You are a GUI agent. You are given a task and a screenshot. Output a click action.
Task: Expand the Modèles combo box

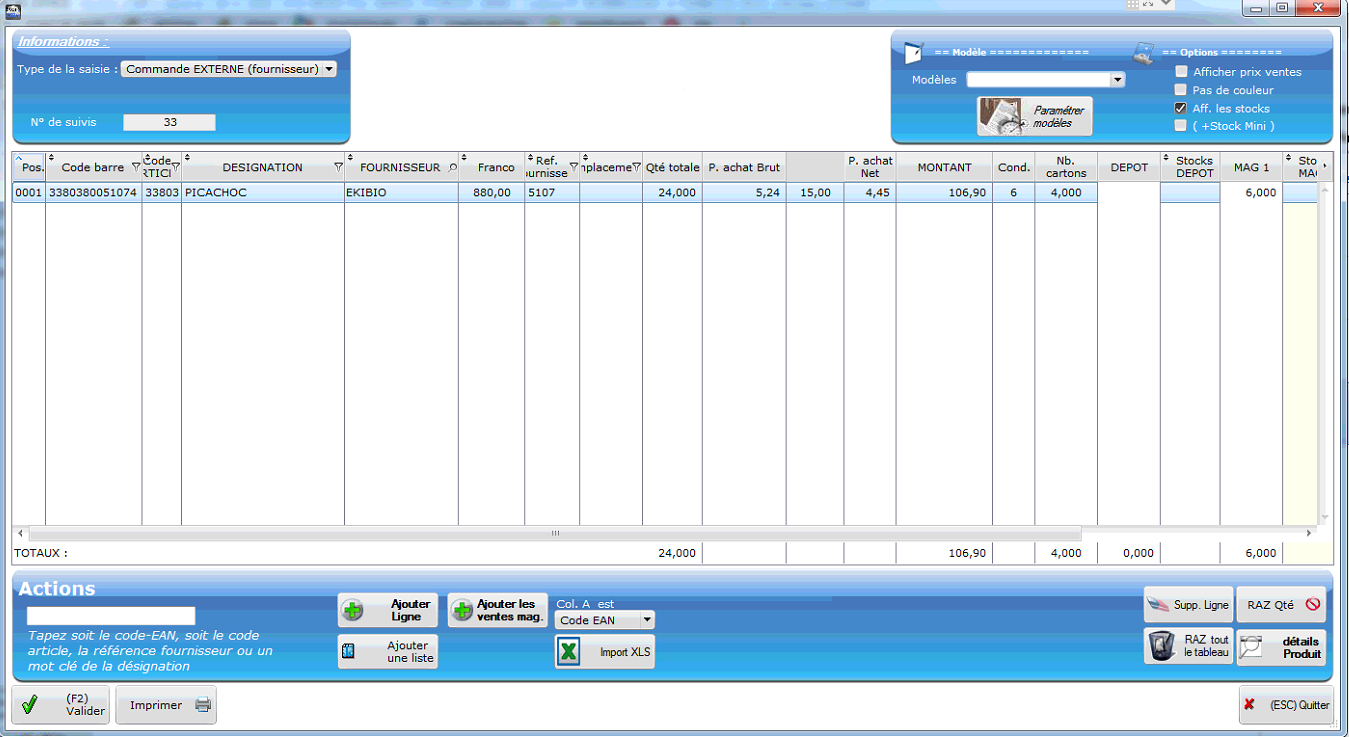(1117, 80)
